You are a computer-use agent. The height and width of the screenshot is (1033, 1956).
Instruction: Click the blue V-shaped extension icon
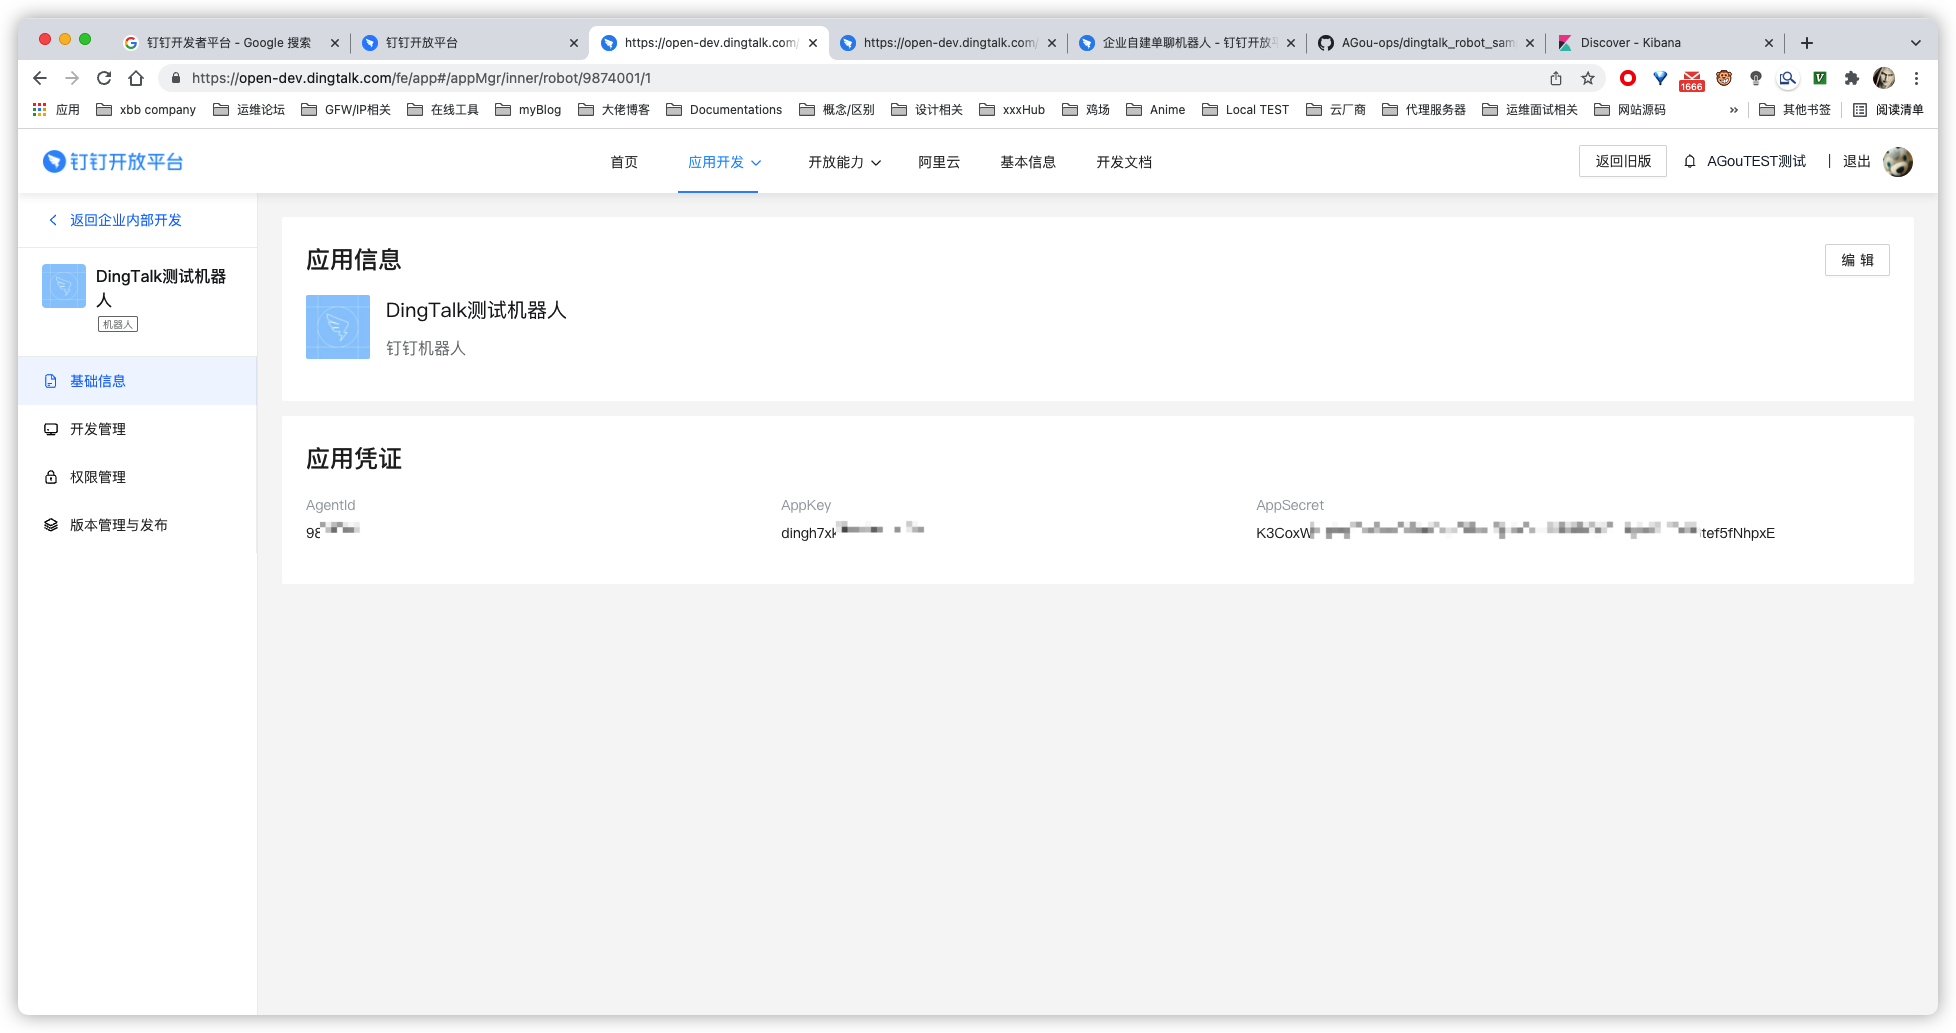[x=1660, y=78]
